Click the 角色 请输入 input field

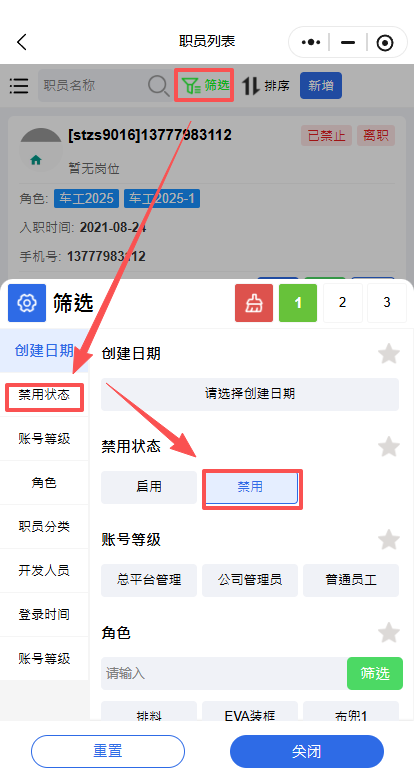point(224,674)
